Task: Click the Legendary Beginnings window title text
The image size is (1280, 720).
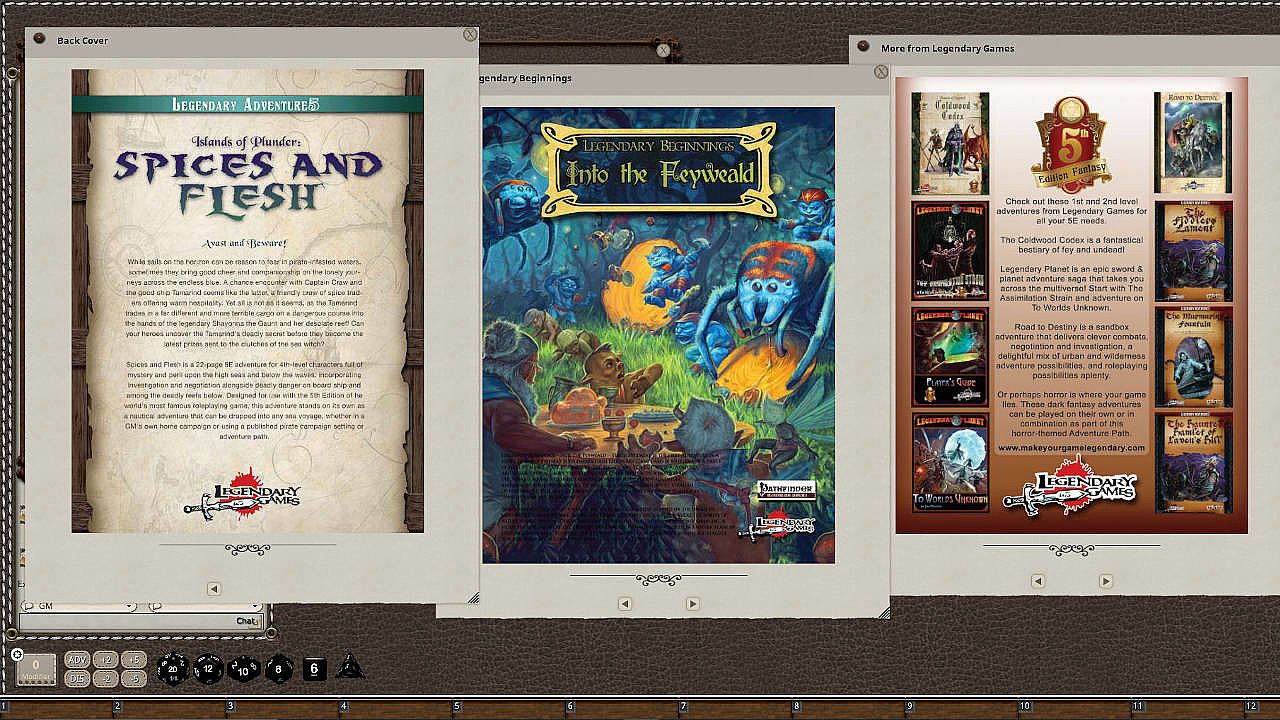Action: (527, 78)
